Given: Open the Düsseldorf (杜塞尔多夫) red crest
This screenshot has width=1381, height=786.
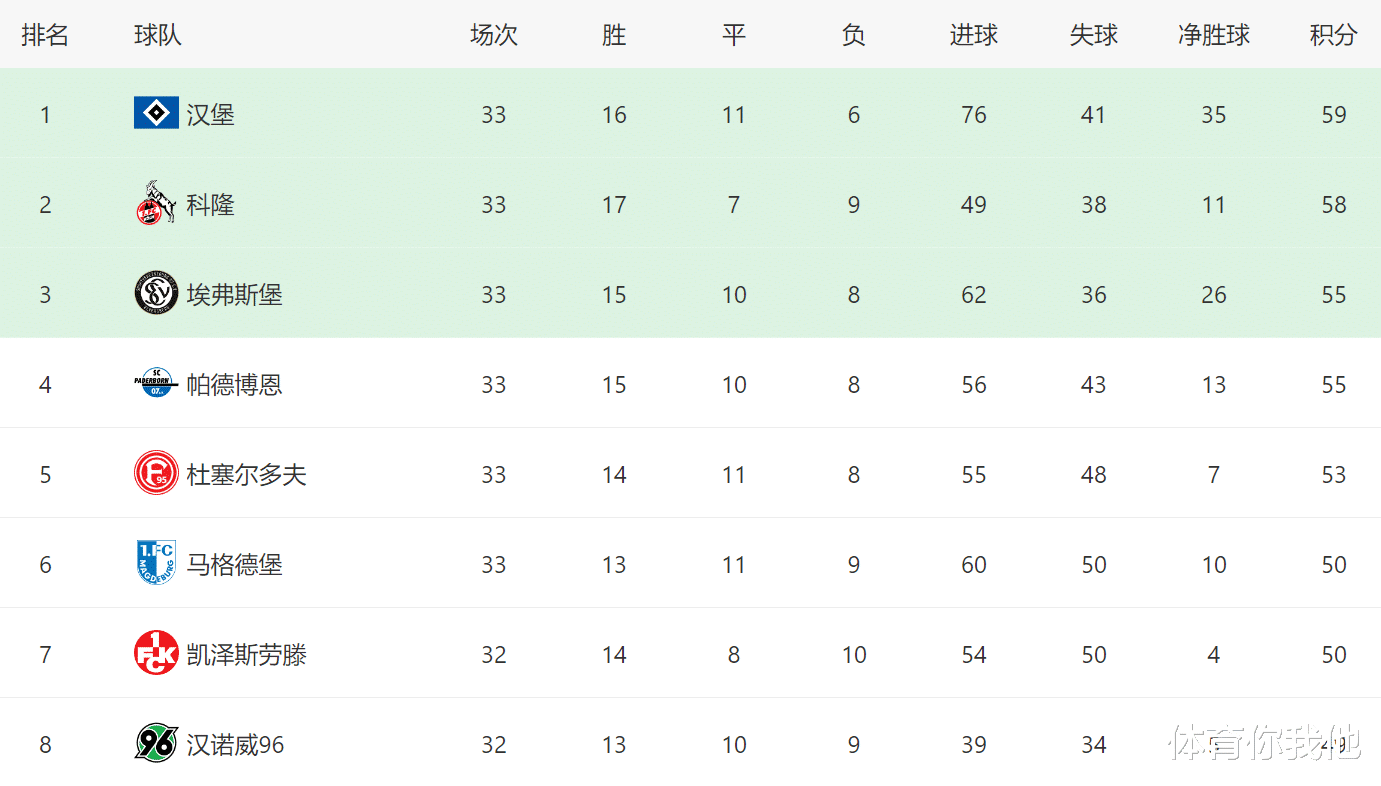Looking at the screenshot, I should tap(156, 473).
